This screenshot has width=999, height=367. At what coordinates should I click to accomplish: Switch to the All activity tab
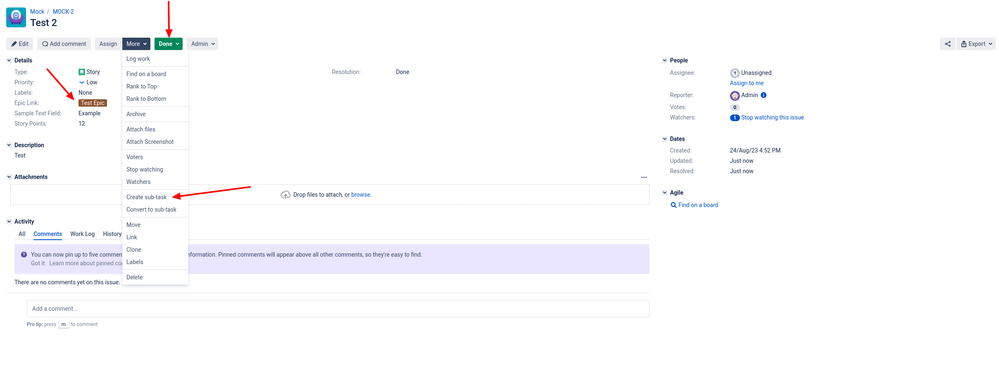[22, 234]
